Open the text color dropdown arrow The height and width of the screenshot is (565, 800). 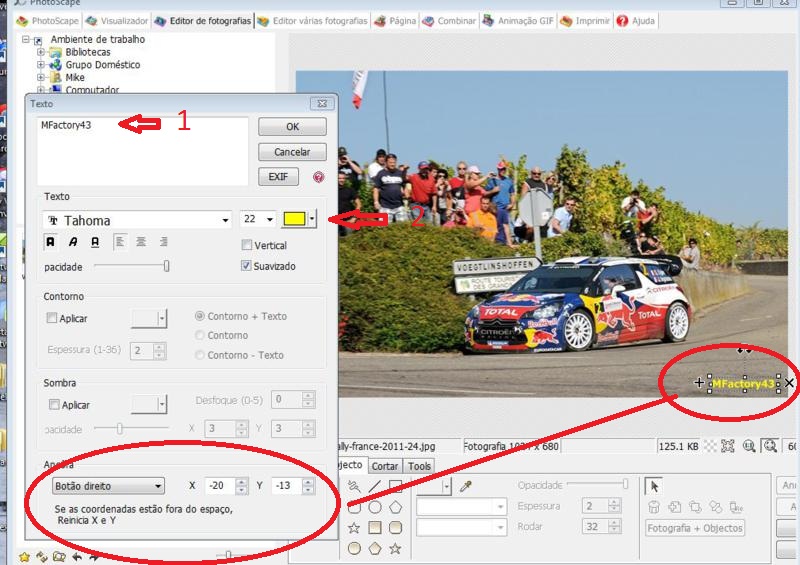[312, 219]
